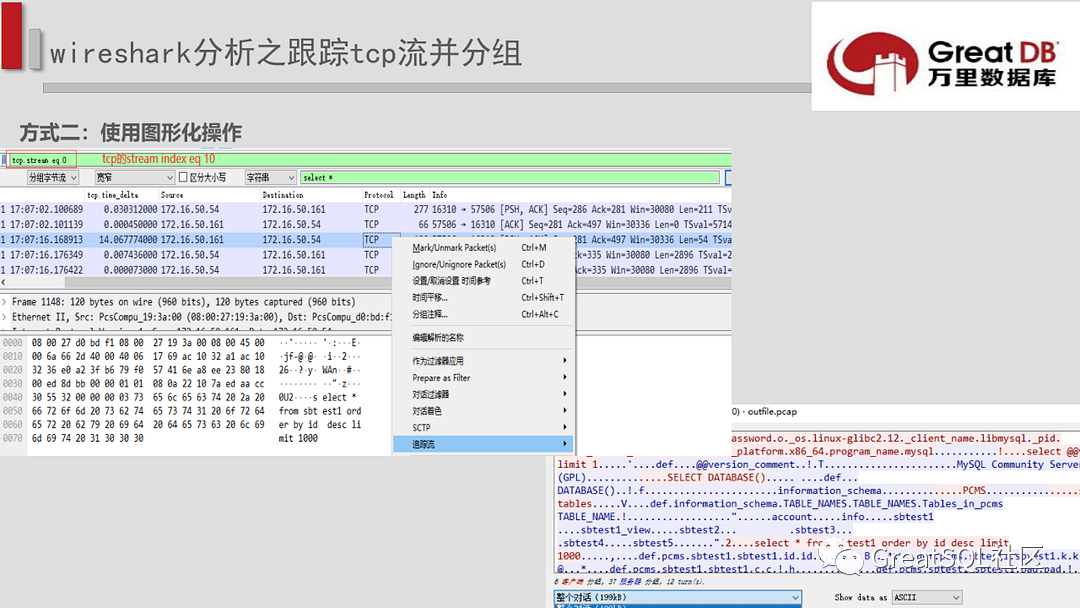Image resolution: width=1080 pixels, height=608 pixels.
Task: Click the 14.067774000 time delta cell
Action: pyautogui.click(x=128, y=240)
